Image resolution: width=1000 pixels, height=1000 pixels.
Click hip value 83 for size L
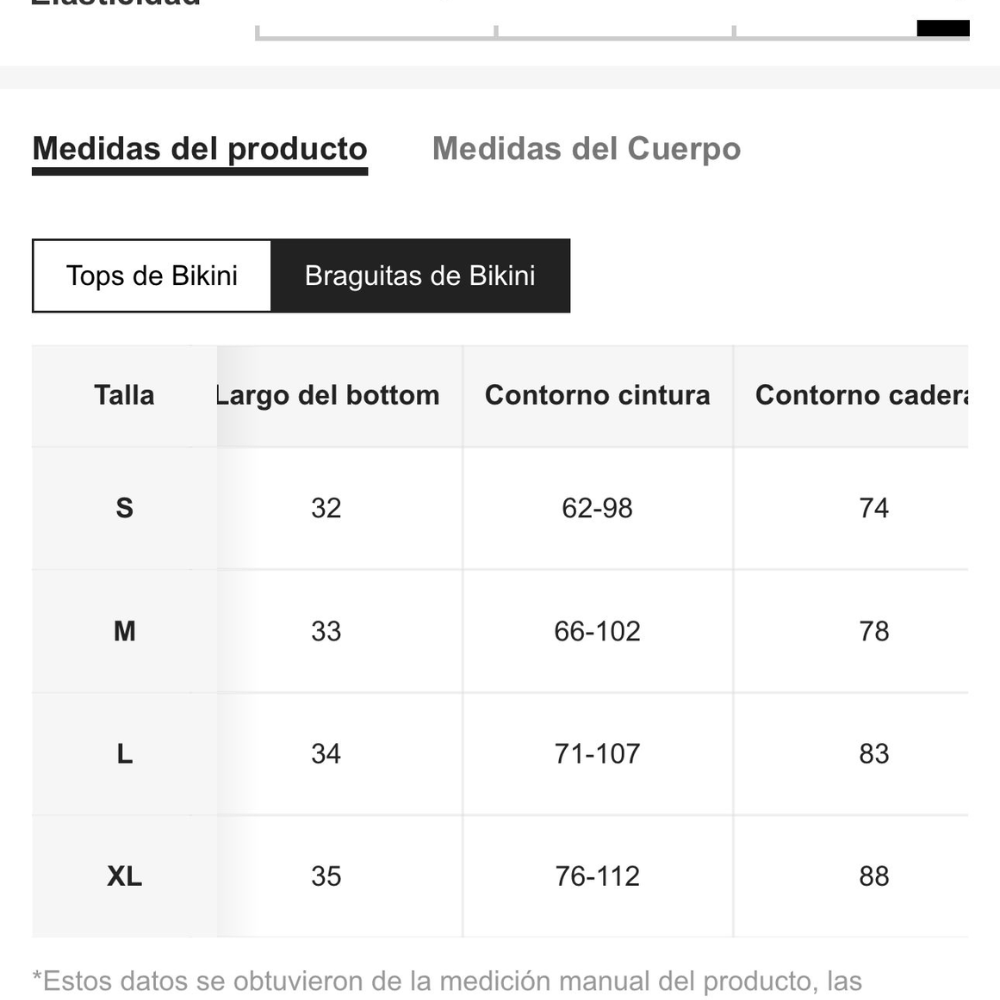(x=873, y=754)
